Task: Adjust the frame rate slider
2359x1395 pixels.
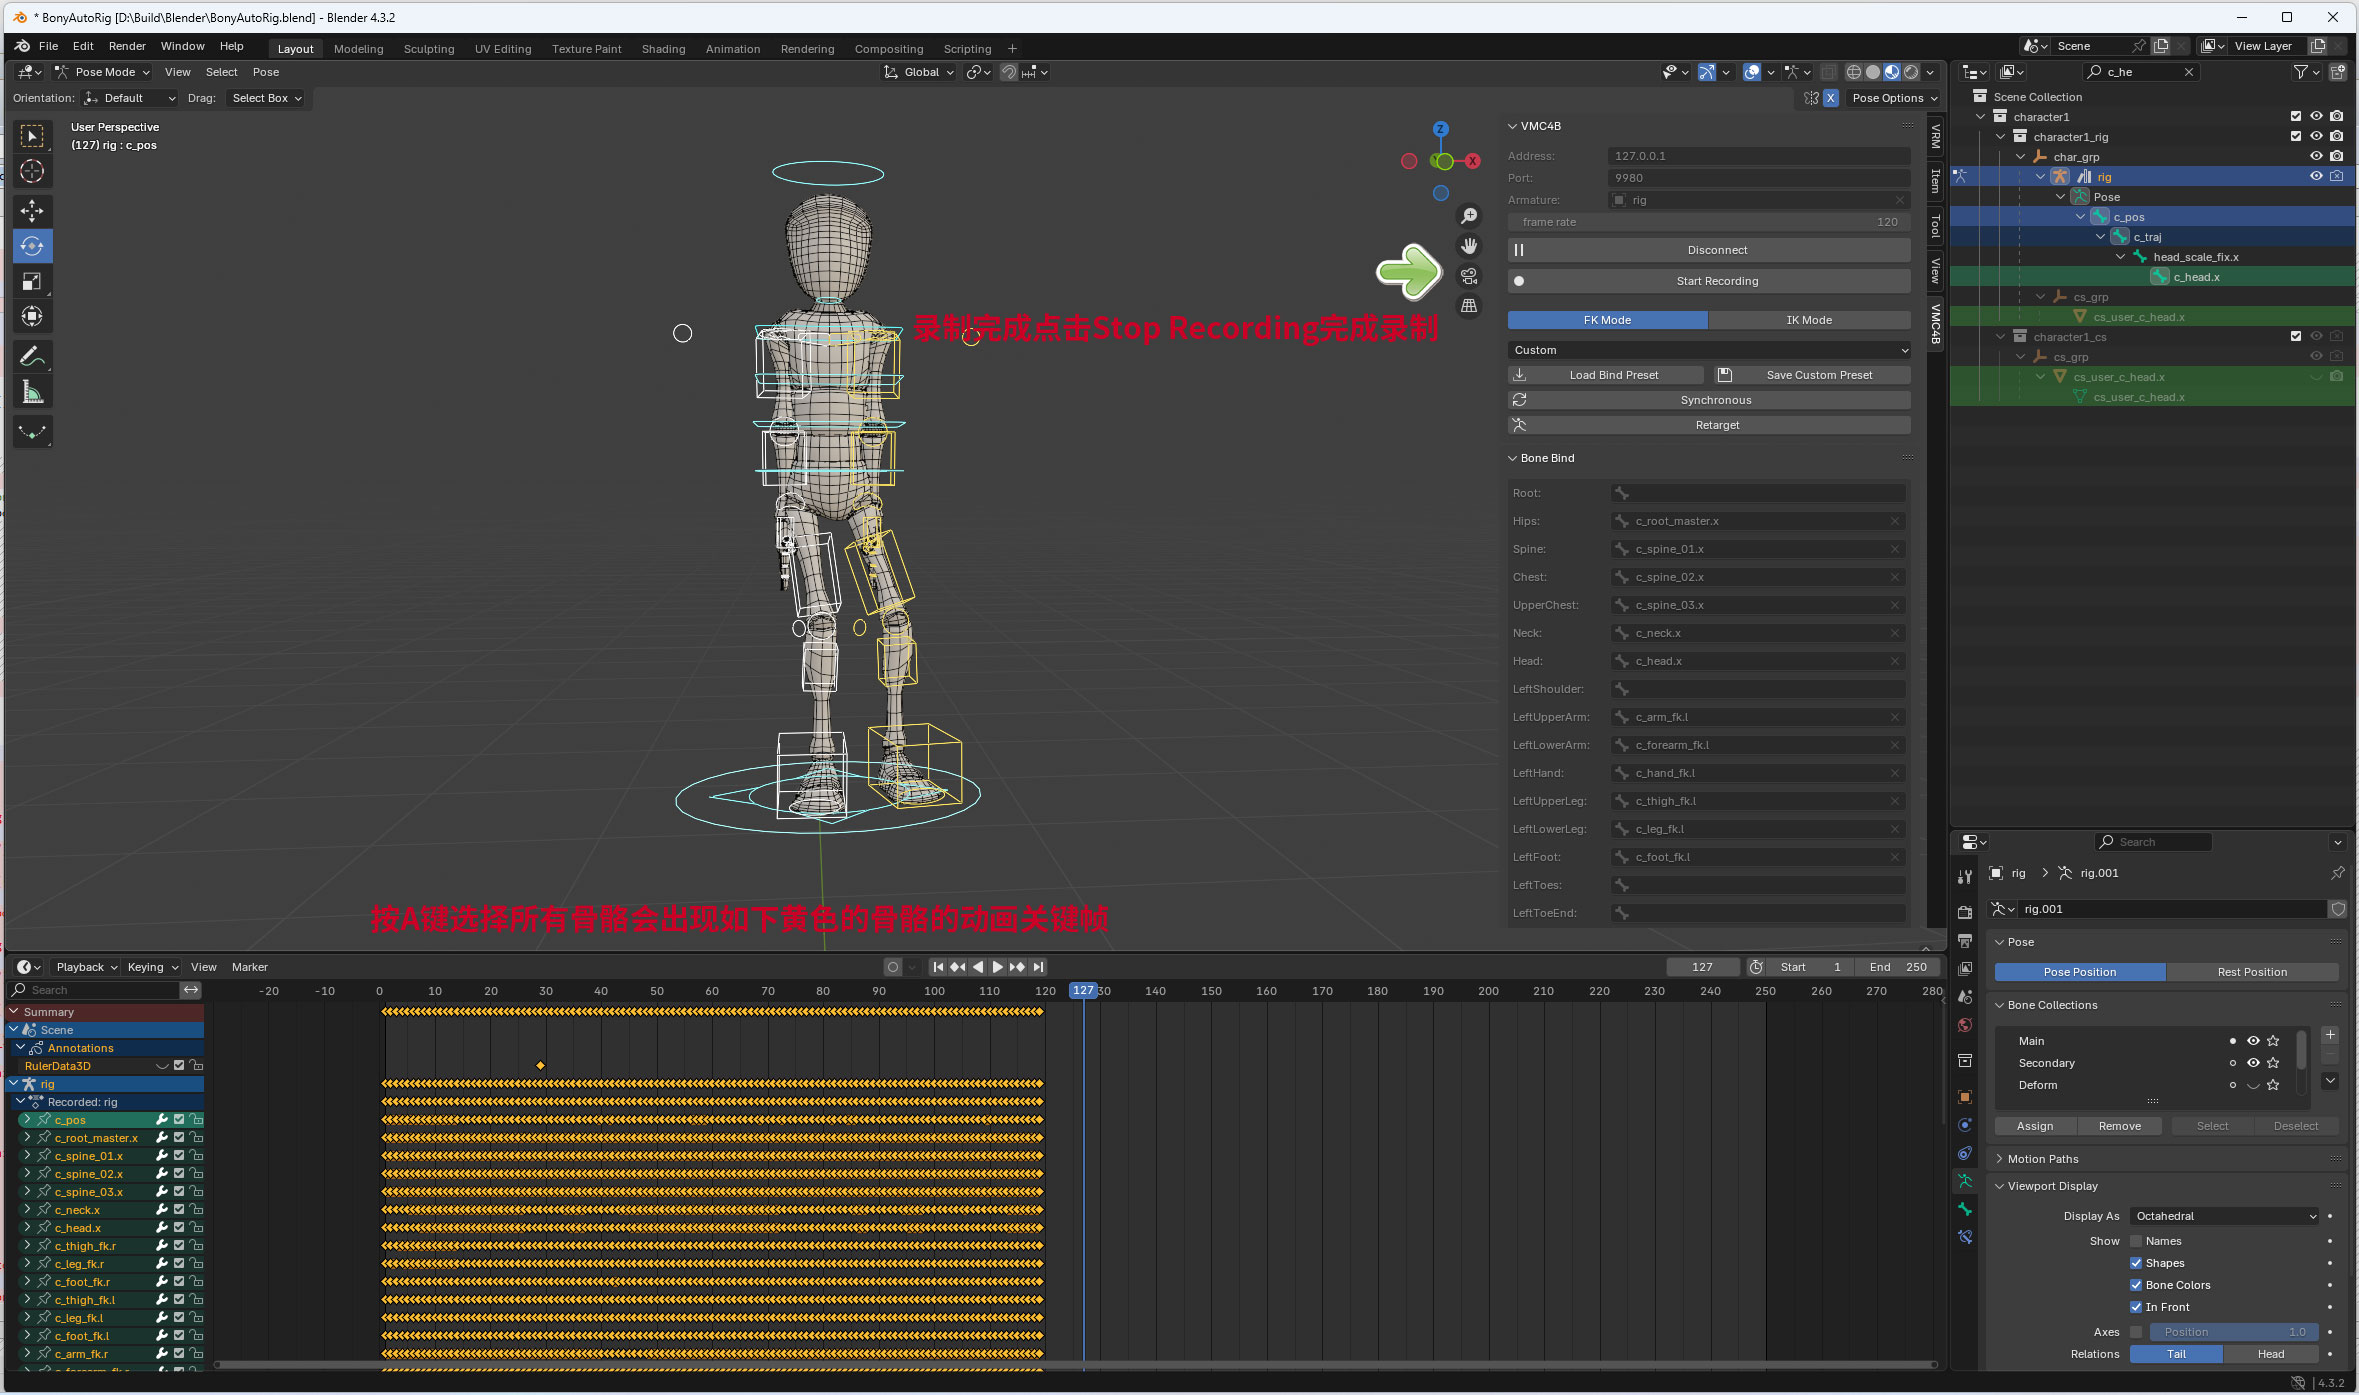Action: [x=1708, y=222]
